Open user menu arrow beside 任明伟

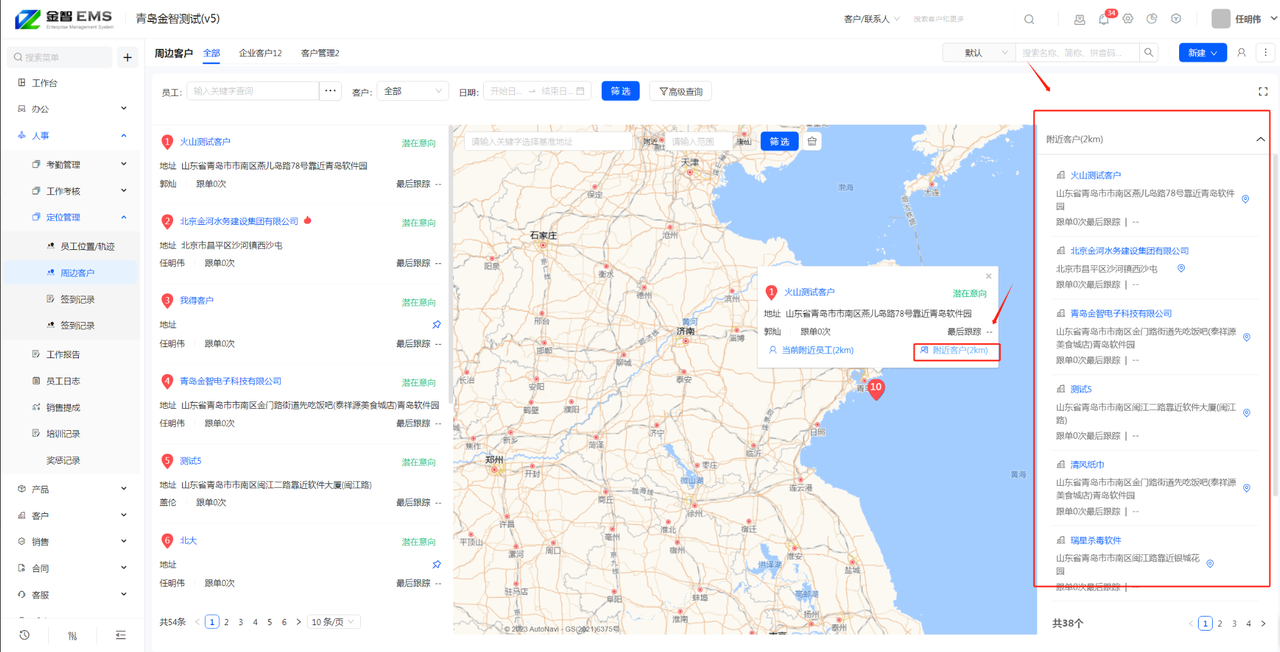[x=1272, y=19]
